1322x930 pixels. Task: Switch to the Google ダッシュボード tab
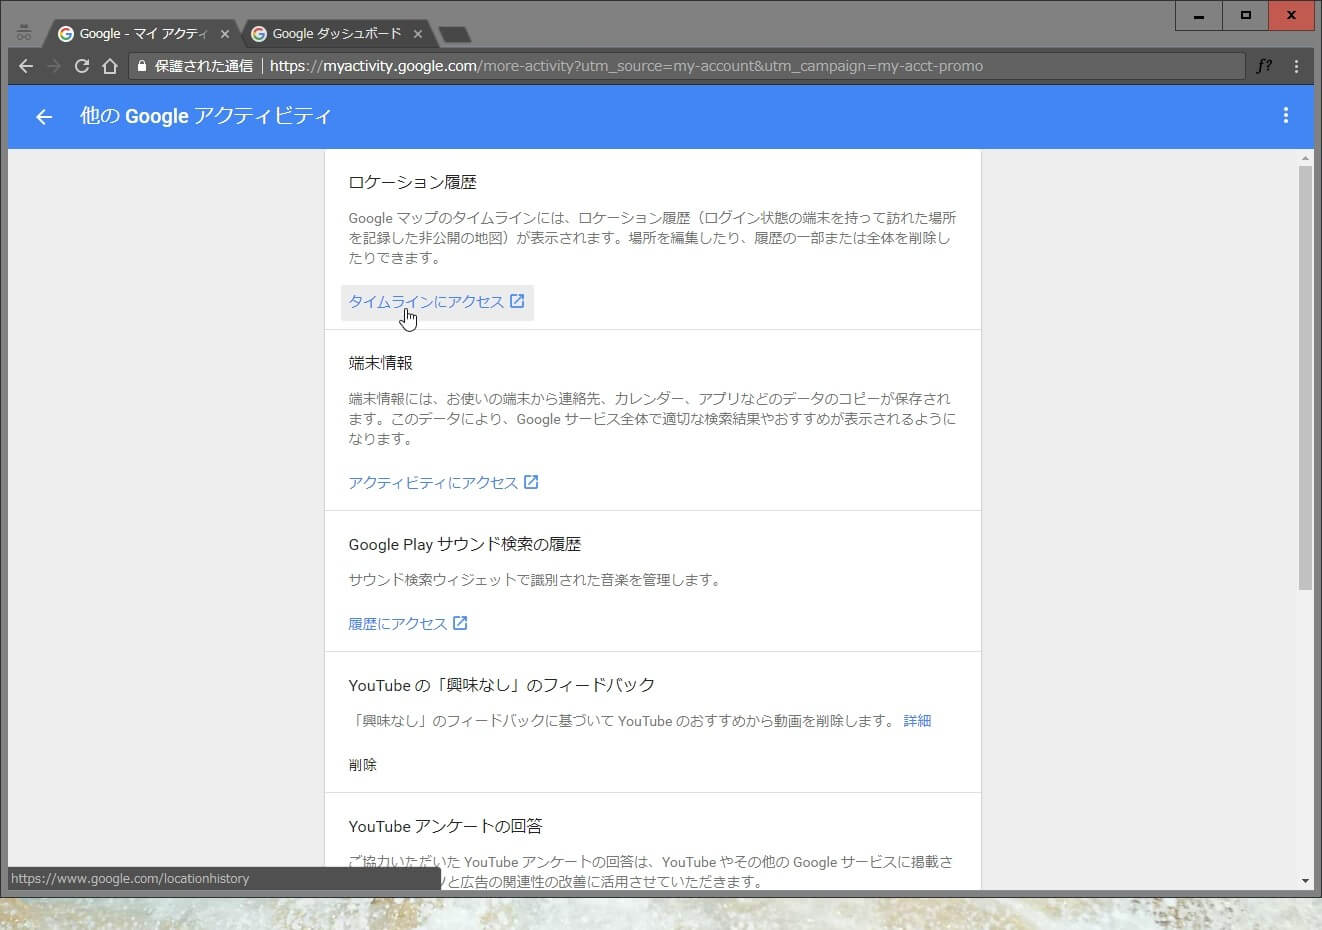click(336, 34)
